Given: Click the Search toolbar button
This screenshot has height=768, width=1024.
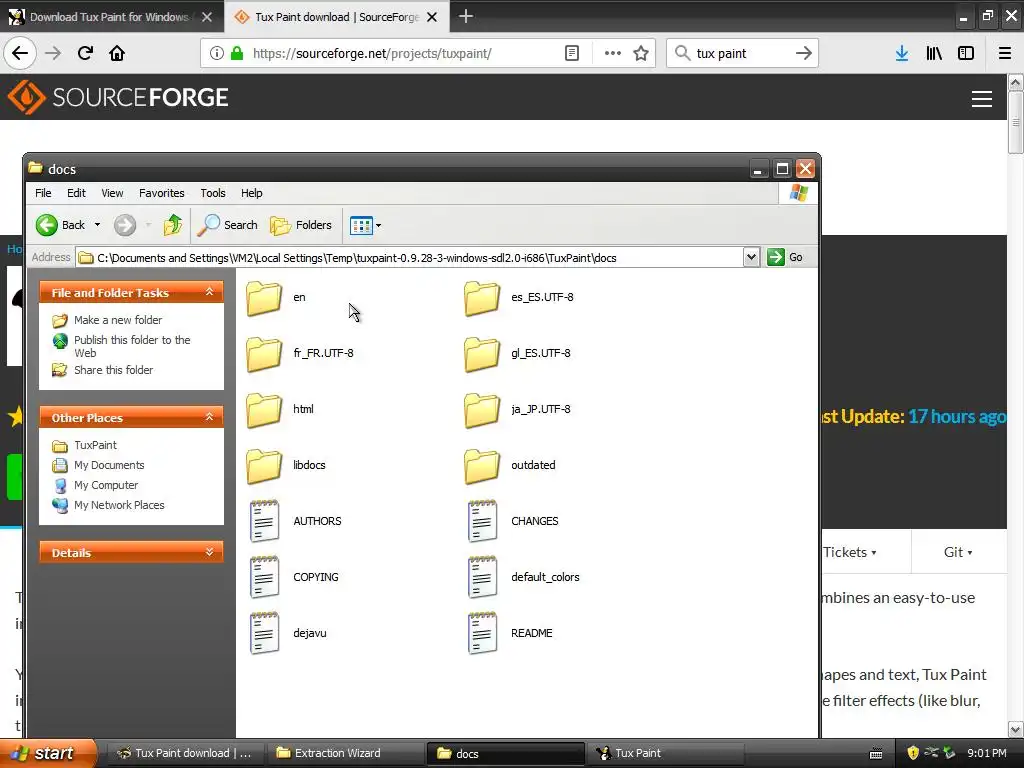Looking at the screenshot, I should pos(228,225).
